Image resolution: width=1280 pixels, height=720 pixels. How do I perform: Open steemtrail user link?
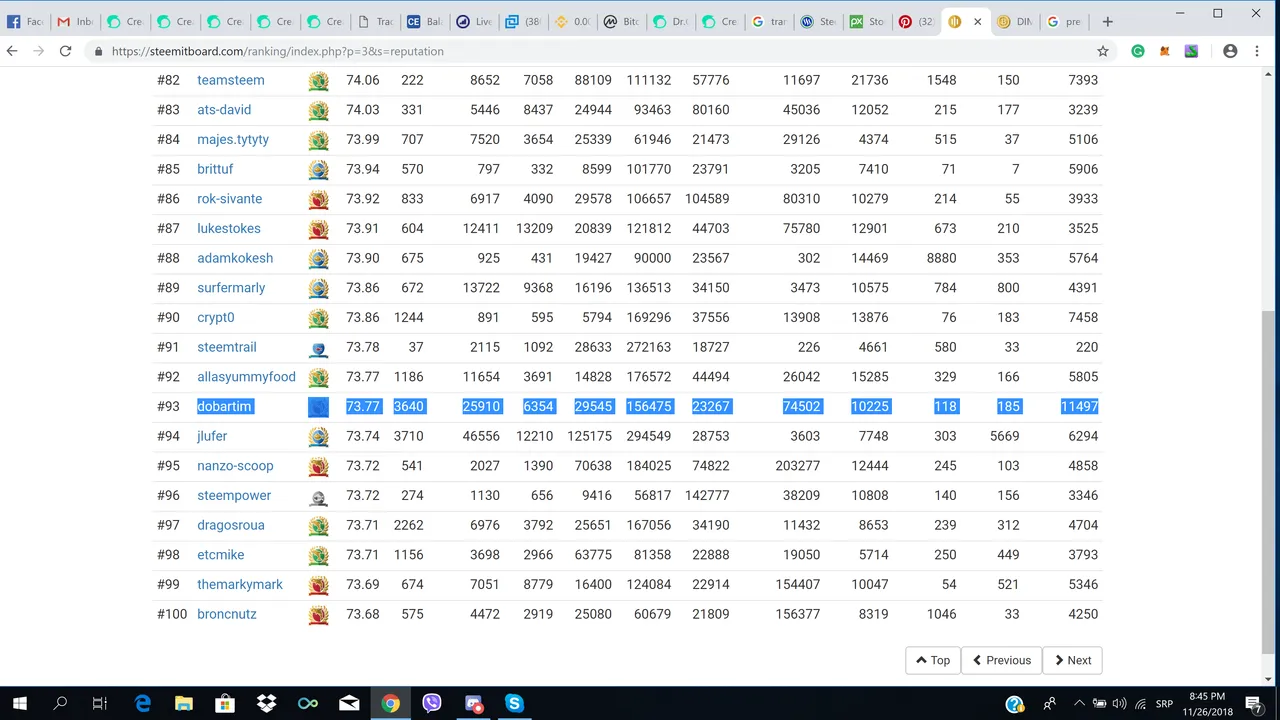pos(227,347)
